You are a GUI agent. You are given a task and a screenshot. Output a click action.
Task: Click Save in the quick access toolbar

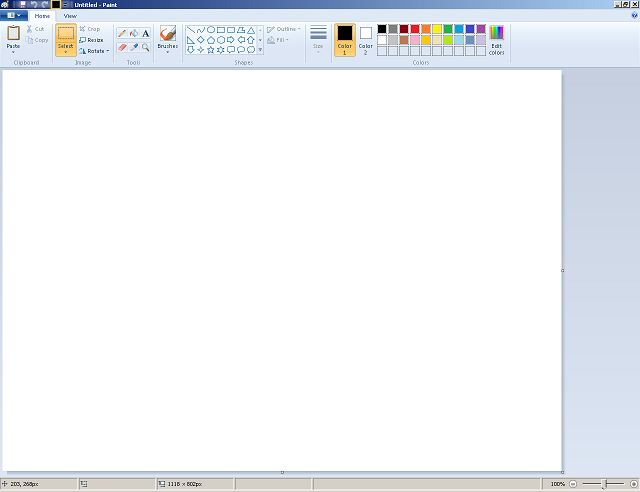coord(22,4)
